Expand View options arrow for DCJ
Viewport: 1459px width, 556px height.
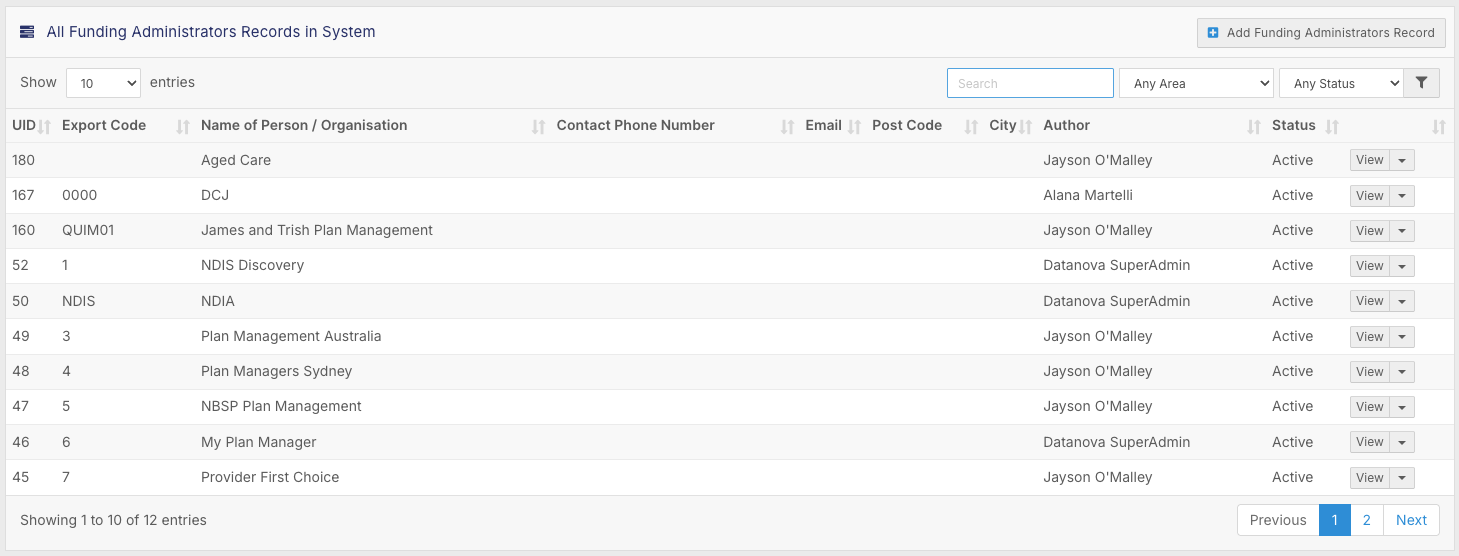click(x=1402, y=196)
